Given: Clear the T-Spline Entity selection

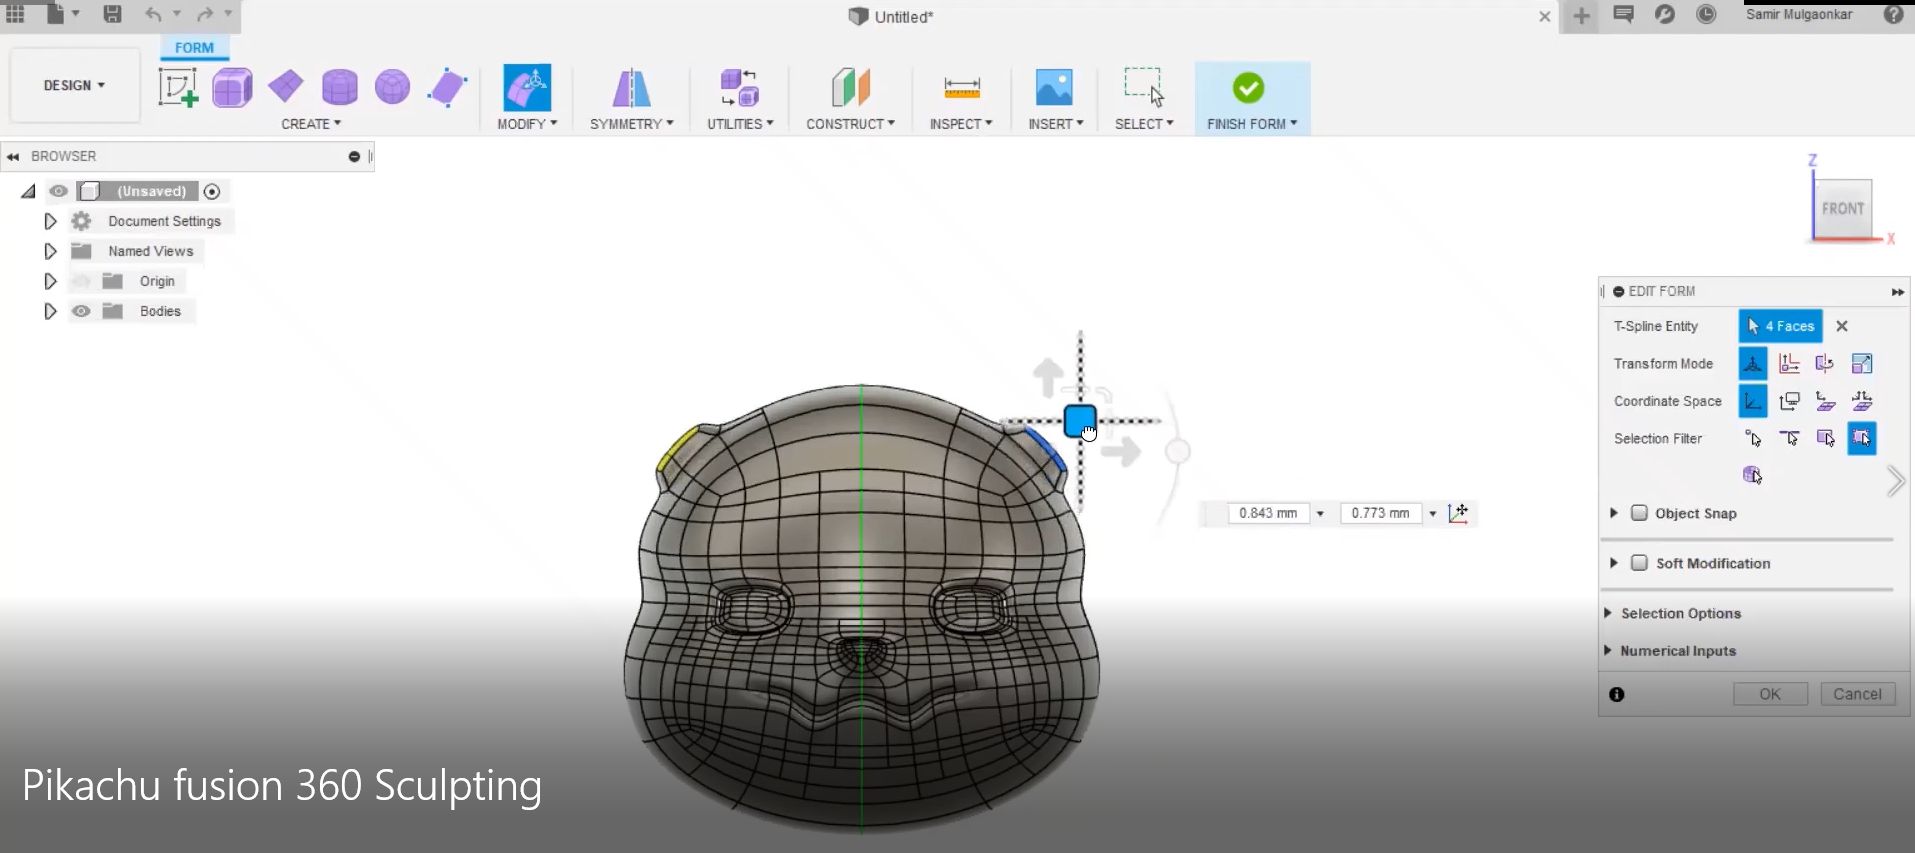Looking at the screenshot, I should tap(1842, 326).
